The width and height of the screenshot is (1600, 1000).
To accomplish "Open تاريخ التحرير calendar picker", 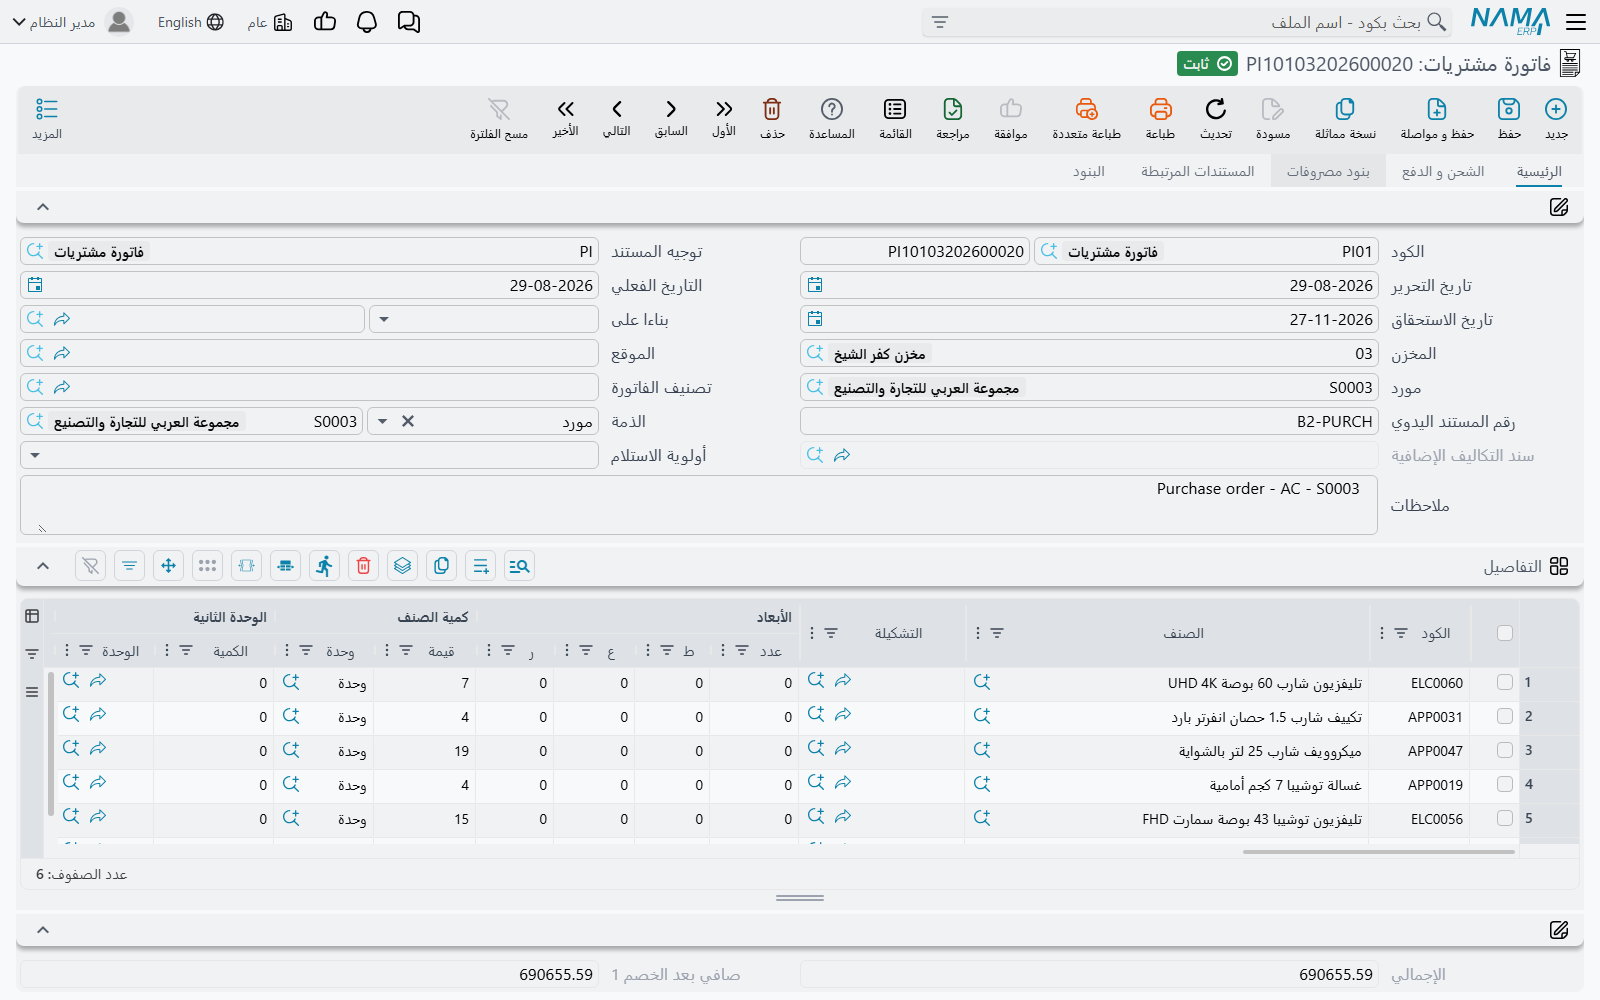I will (x=815, y=286).
